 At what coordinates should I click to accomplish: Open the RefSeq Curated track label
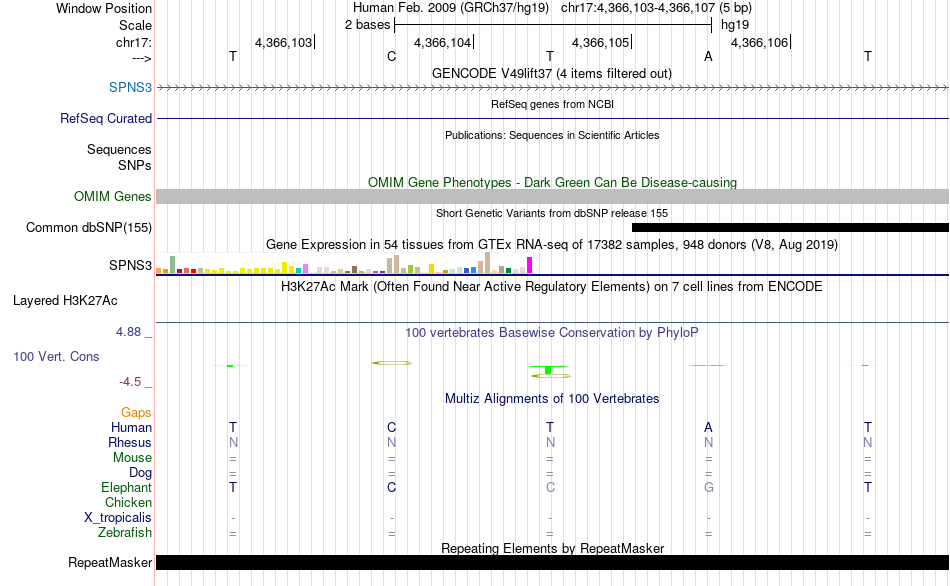click(x=105, y=118)
